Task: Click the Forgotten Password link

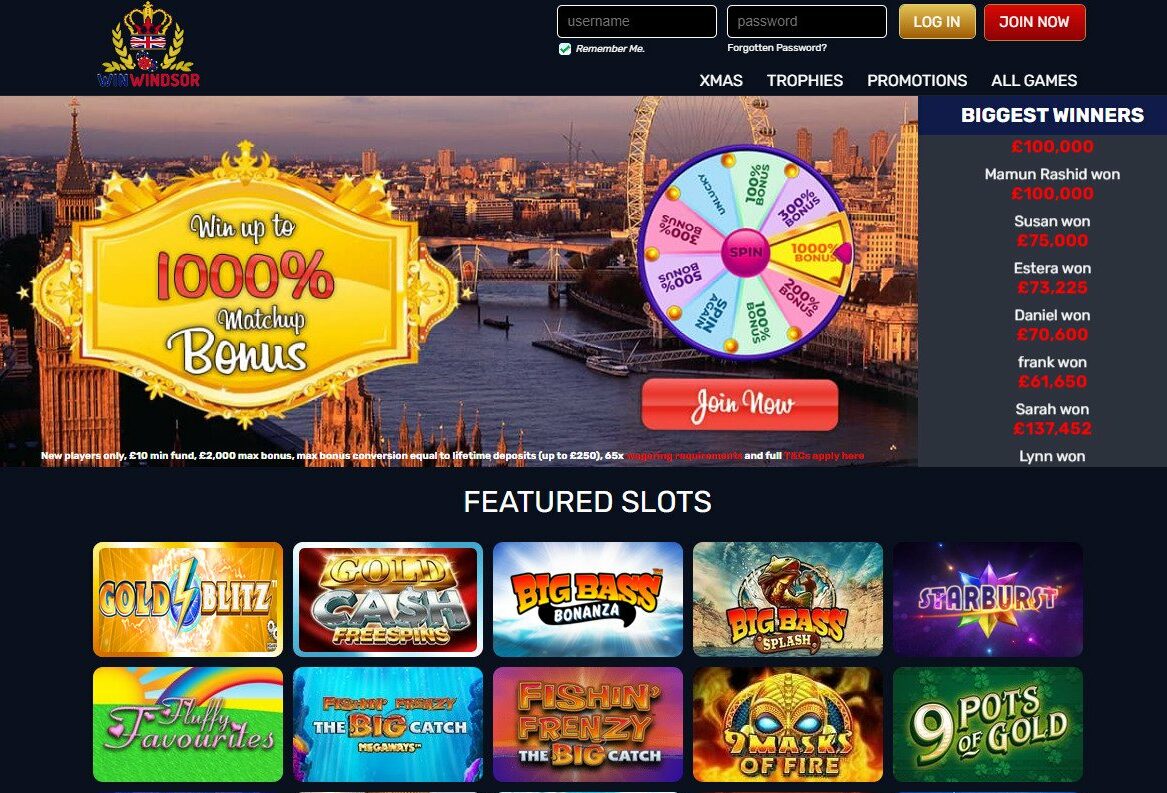Action: pyautogui.click(x=777, y=48)
